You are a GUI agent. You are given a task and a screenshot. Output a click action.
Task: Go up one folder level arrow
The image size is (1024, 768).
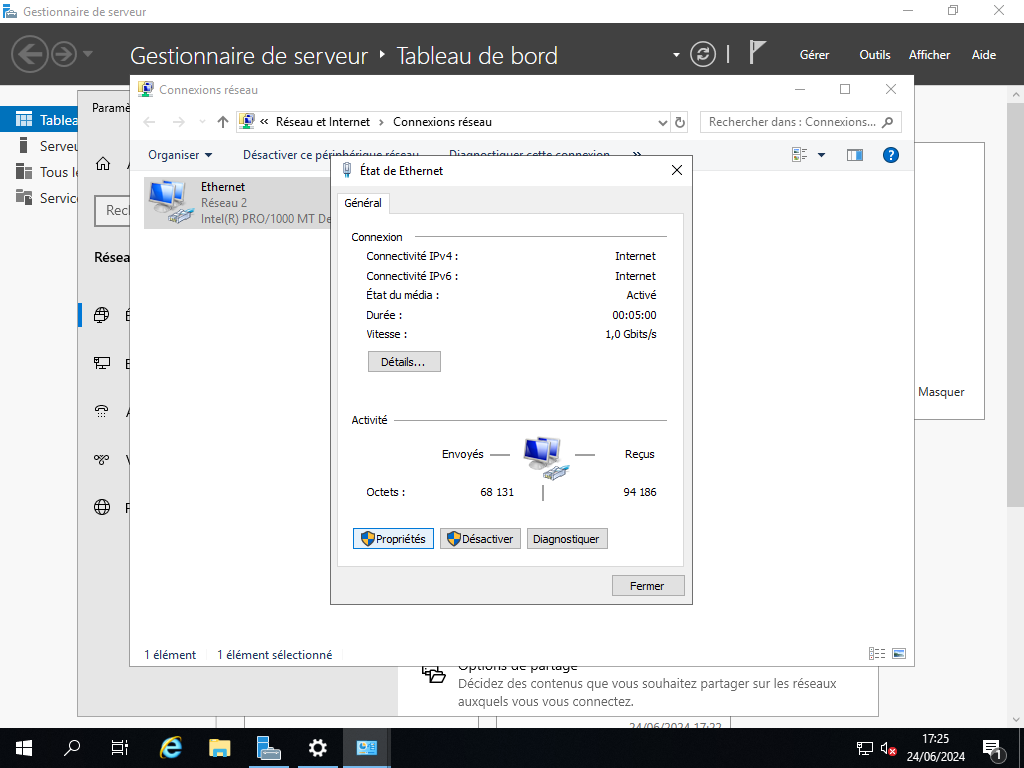click(x=223, y=122)
